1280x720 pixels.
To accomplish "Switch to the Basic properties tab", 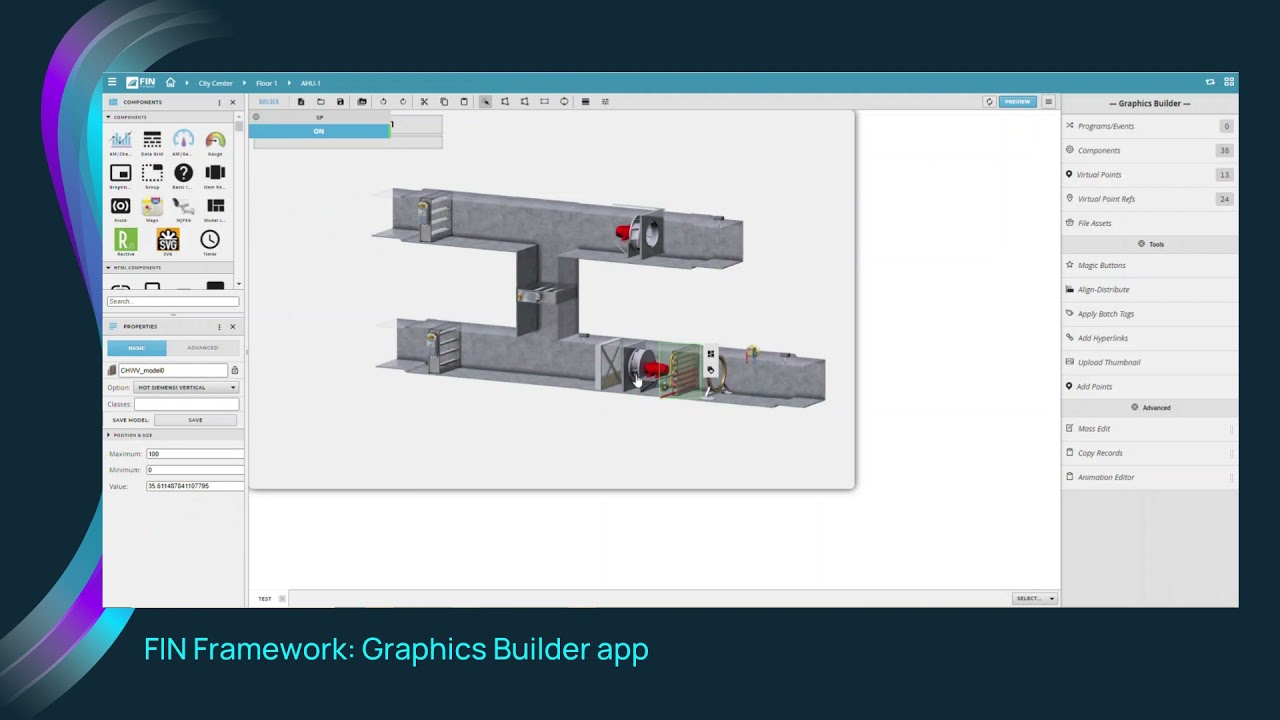I will click(137, 348).
